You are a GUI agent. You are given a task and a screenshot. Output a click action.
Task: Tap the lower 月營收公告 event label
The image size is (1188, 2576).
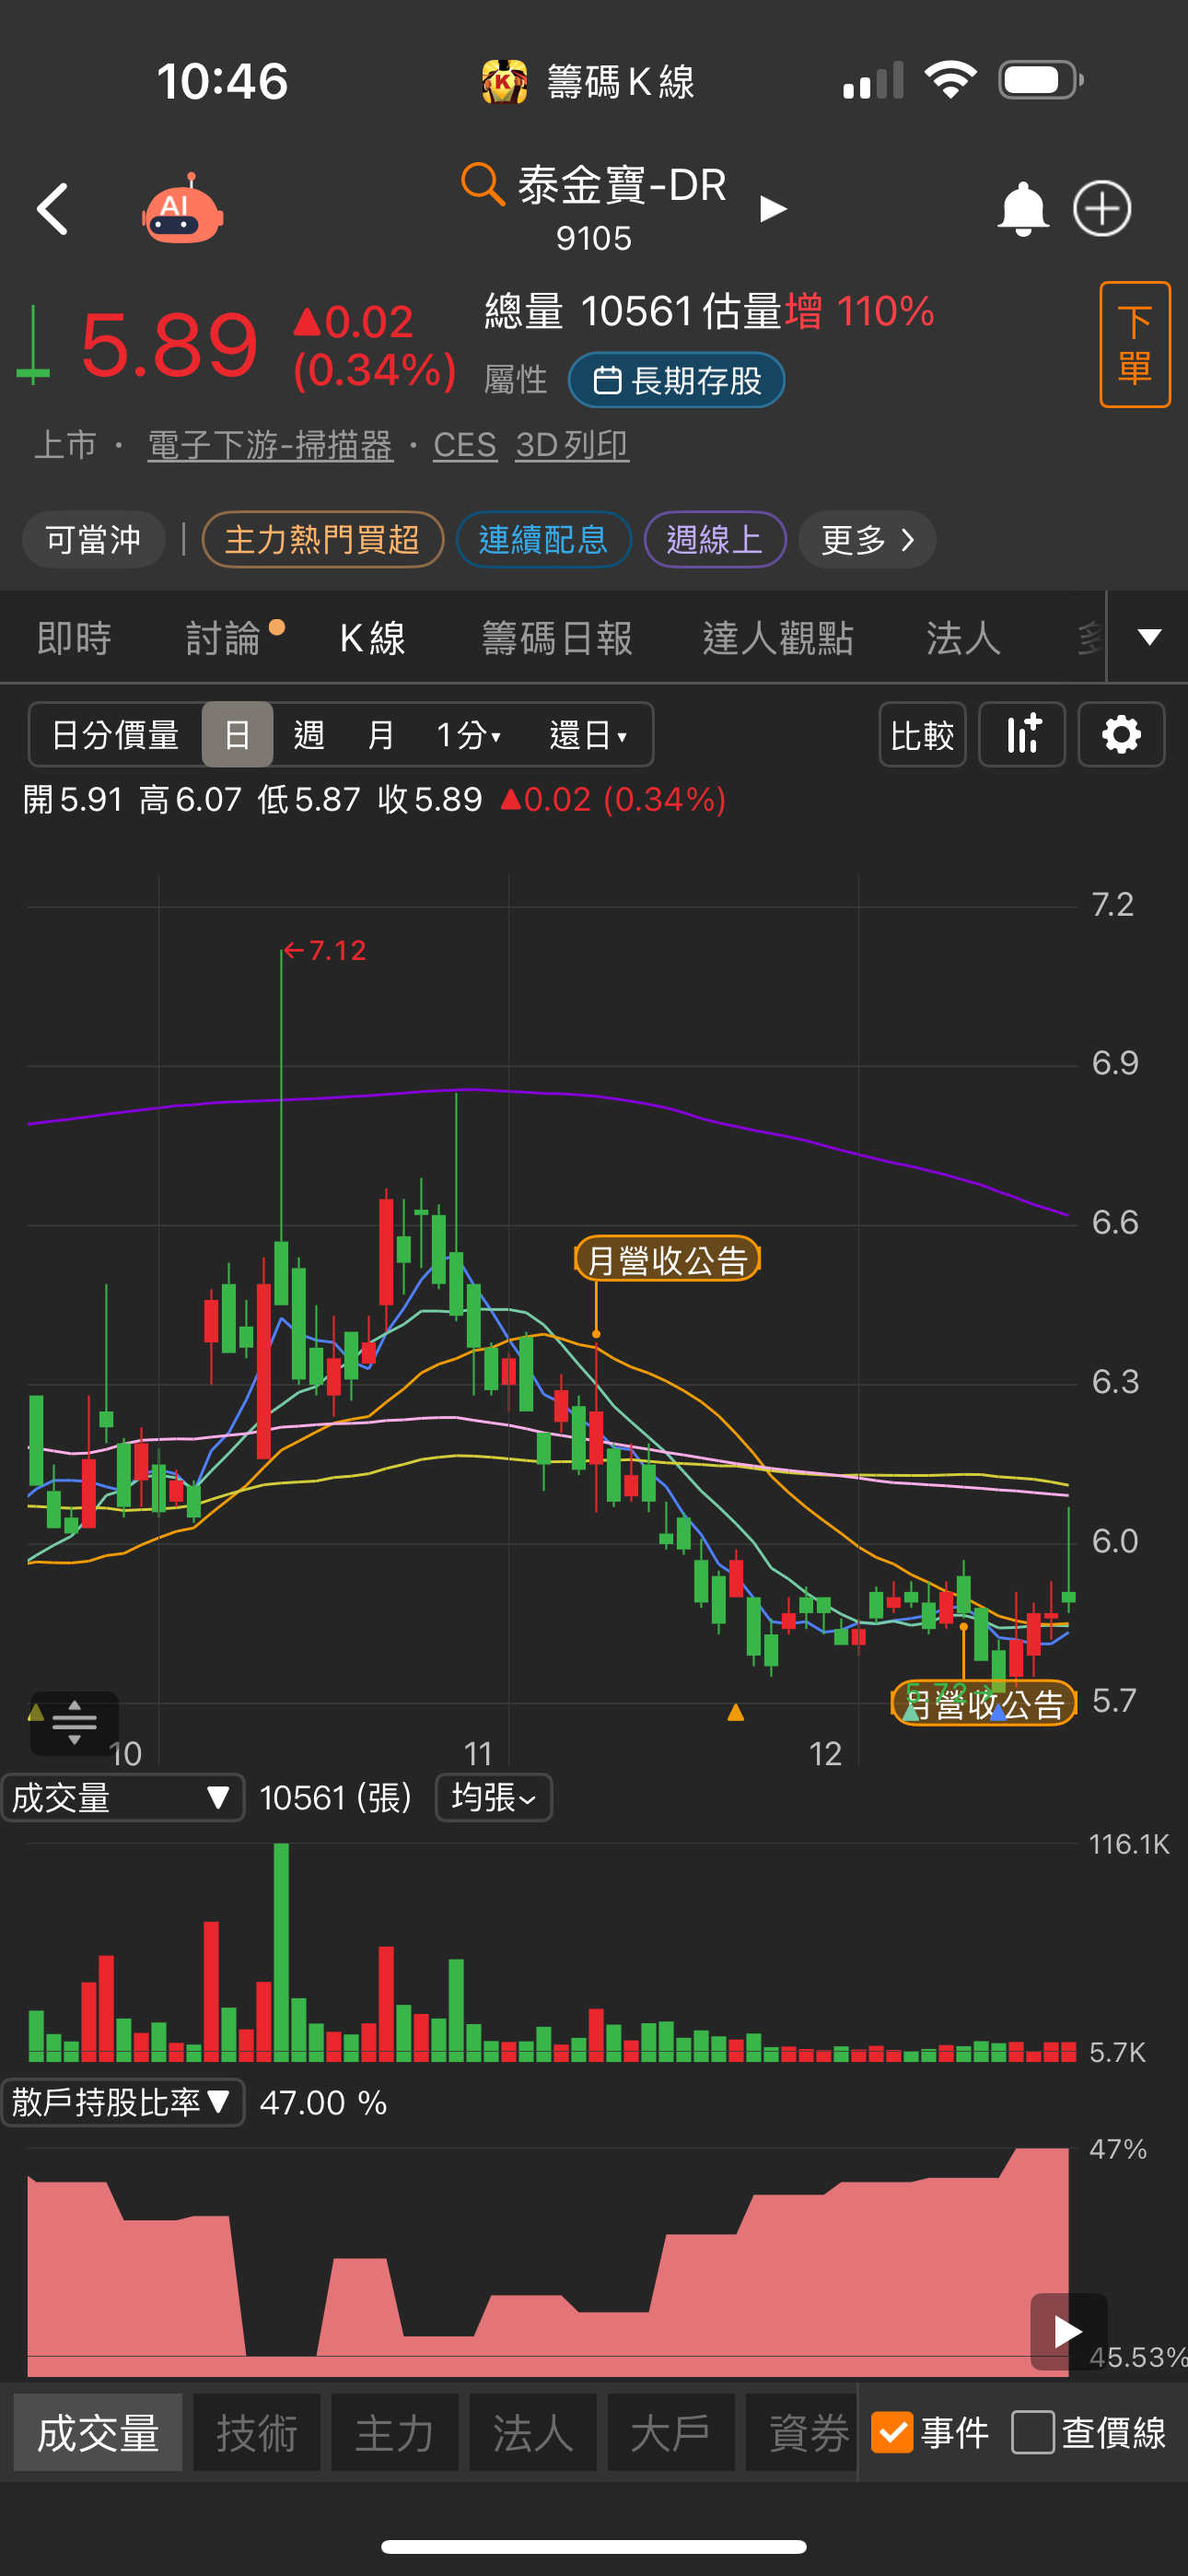click(x=984, y=1703)
